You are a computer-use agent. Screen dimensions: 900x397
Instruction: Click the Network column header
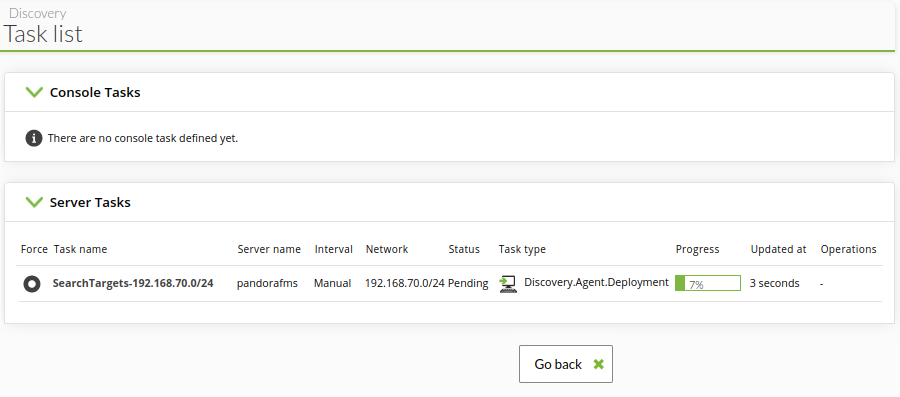(387, 249)
